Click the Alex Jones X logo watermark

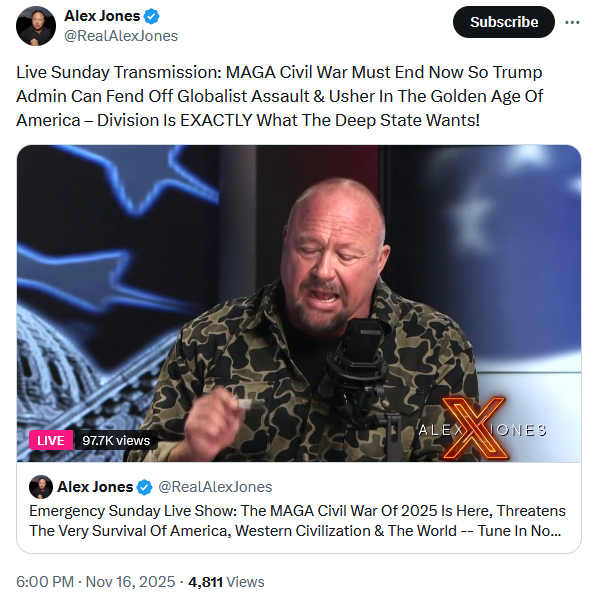[x=482, y=429]
